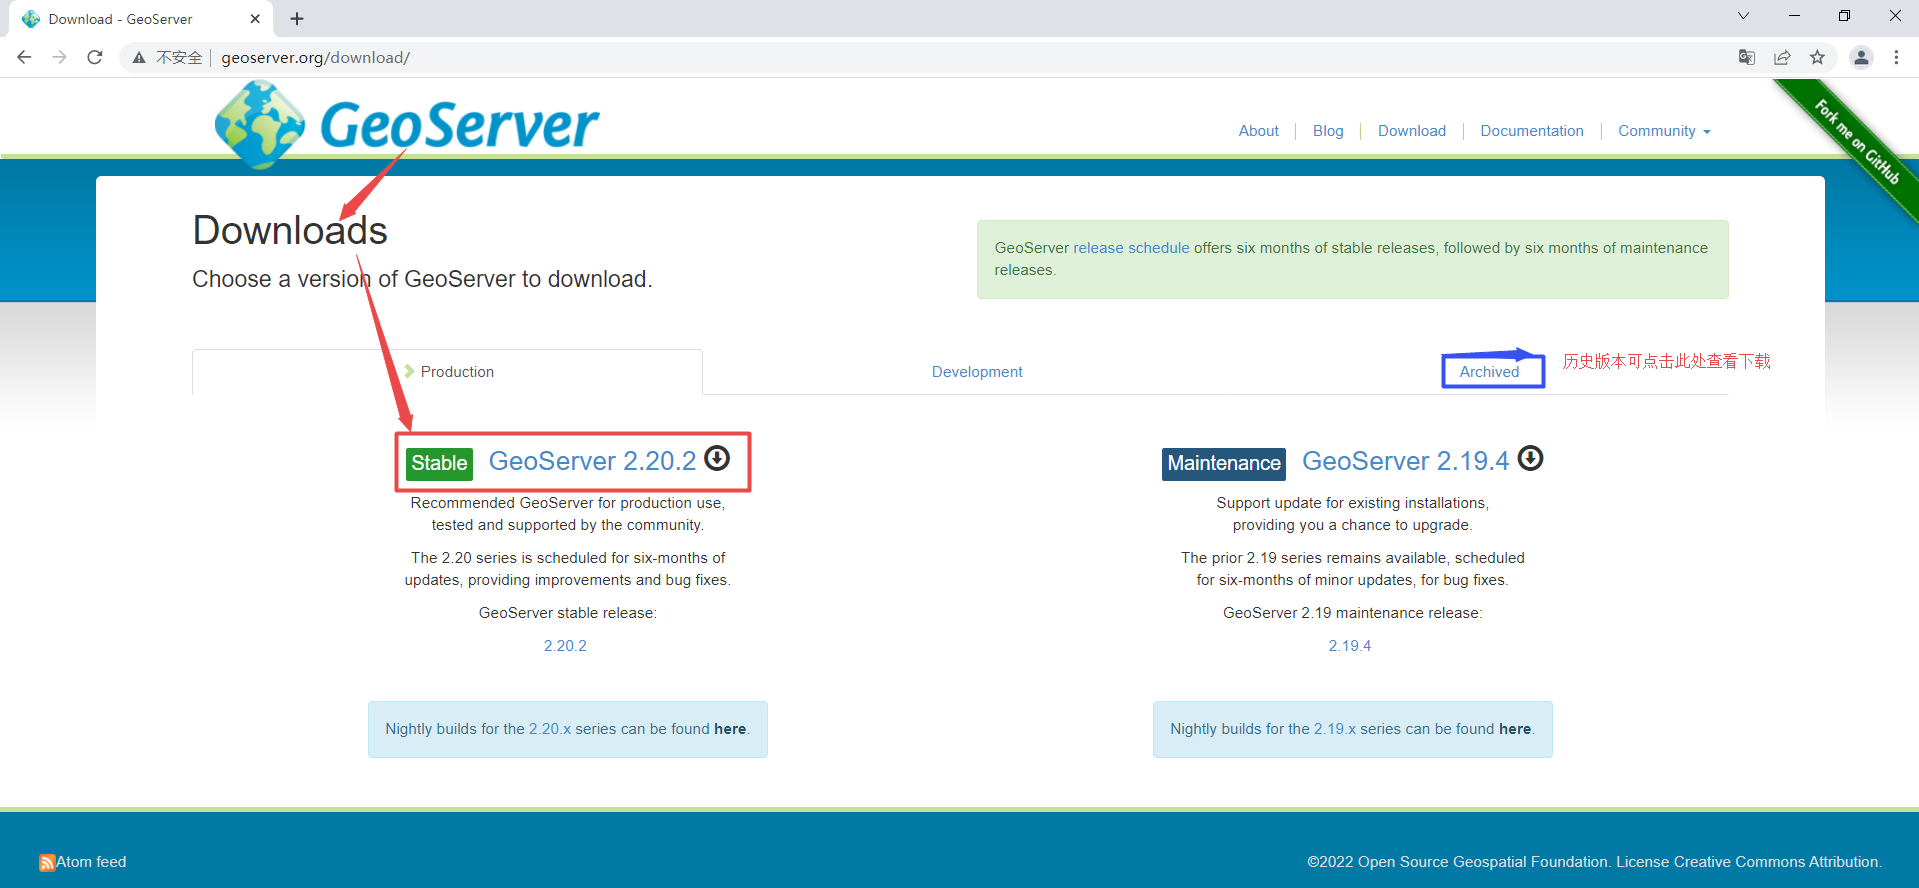Click the GeoServer 2.20.2 download arrow icon

[x=717, y=458]
